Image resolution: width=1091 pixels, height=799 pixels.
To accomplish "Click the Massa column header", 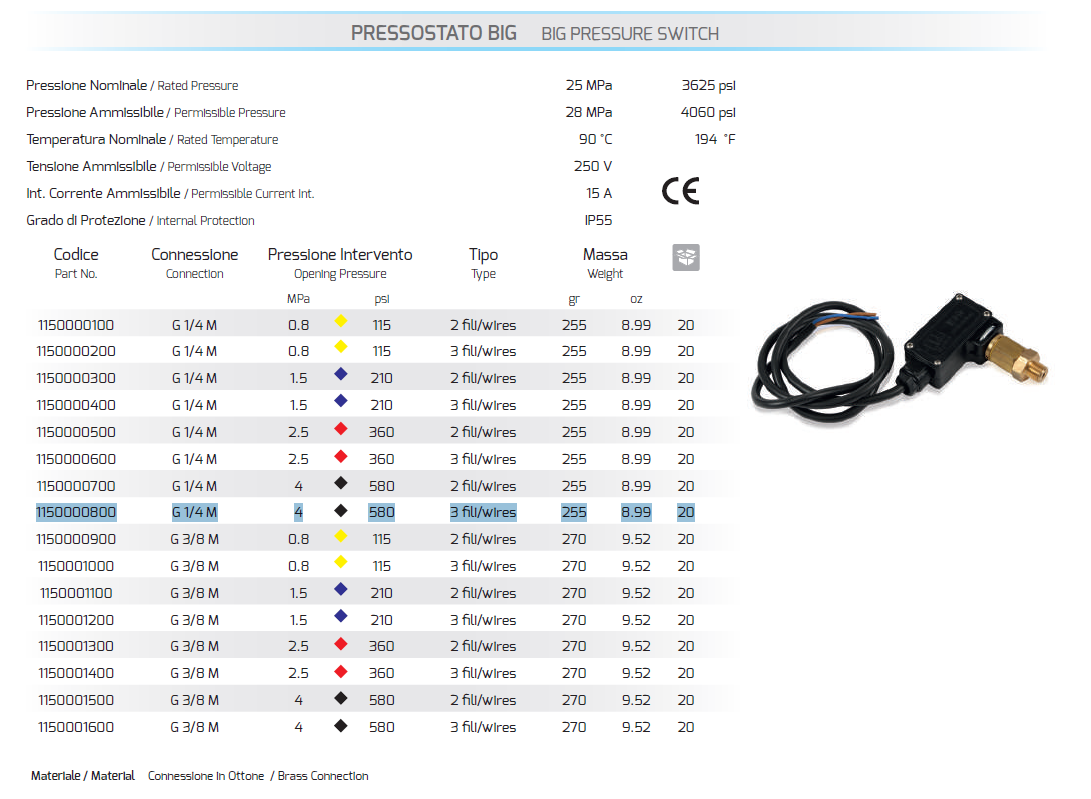I will (x=605, y=255).
